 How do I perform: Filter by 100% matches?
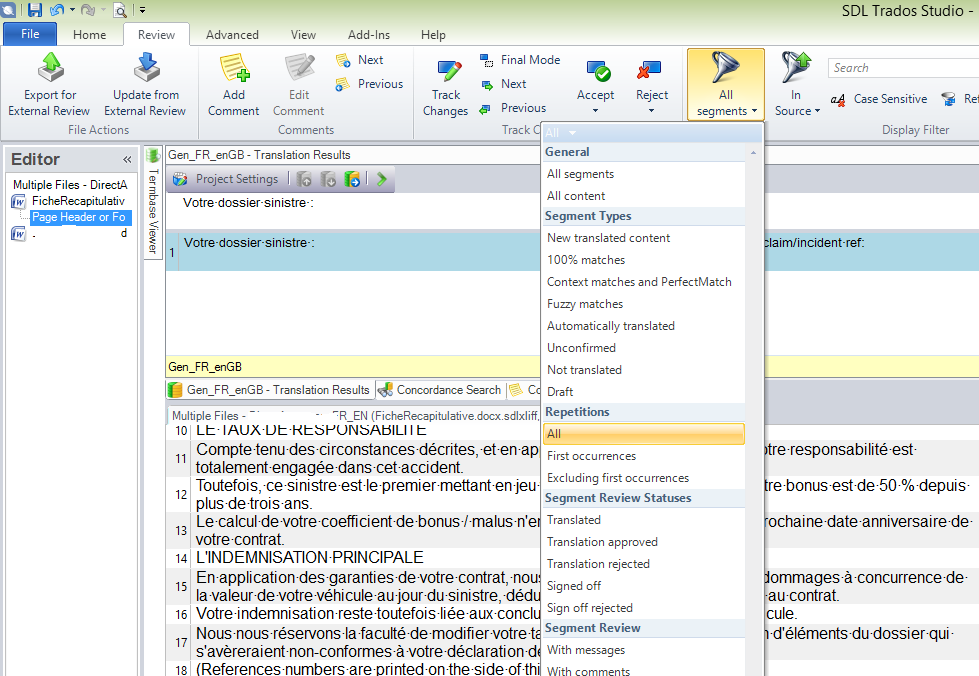tap(644, 260)
